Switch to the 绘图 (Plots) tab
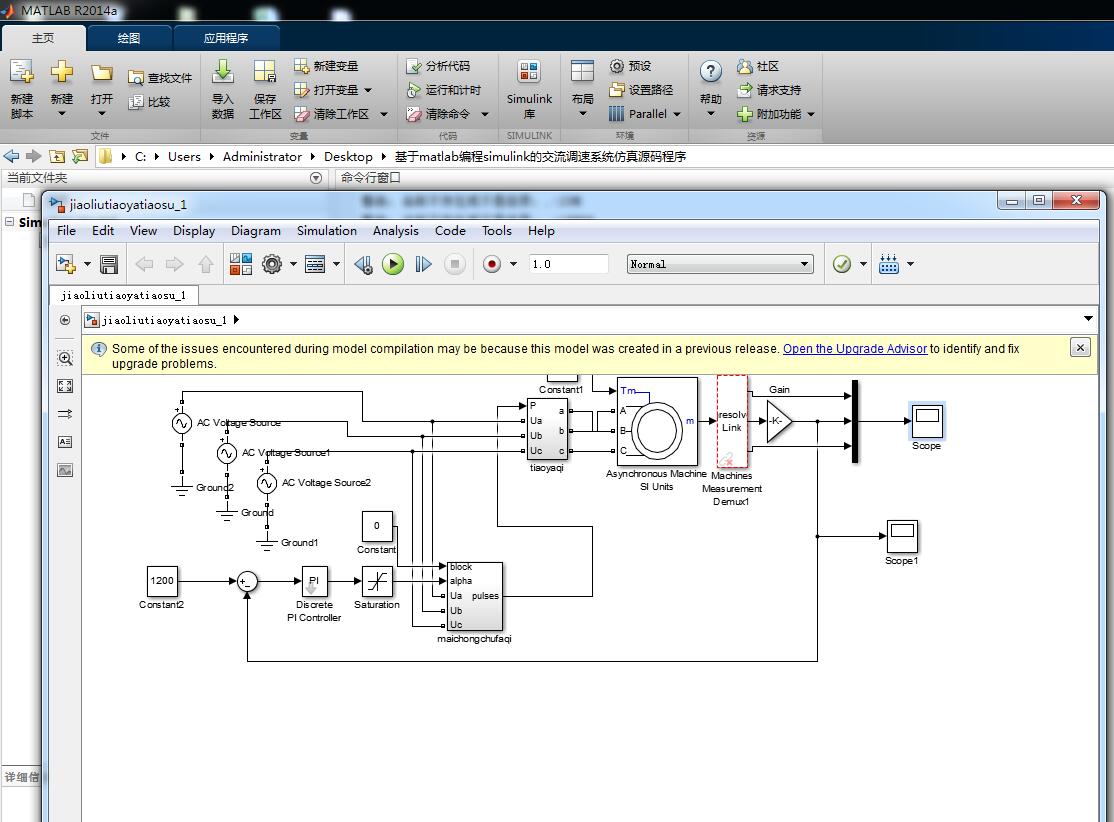This screenshot has height=822, width=1114. 129,38
